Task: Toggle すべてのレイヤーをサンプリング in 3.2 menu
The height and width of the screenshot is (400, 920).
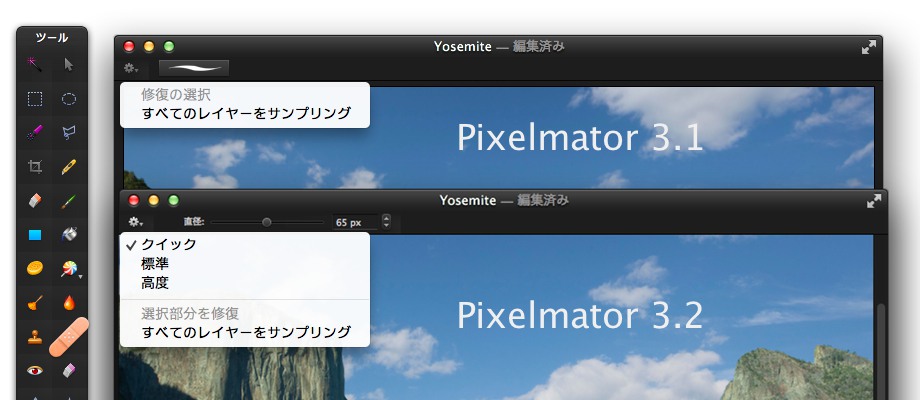Action: (245, 332)
